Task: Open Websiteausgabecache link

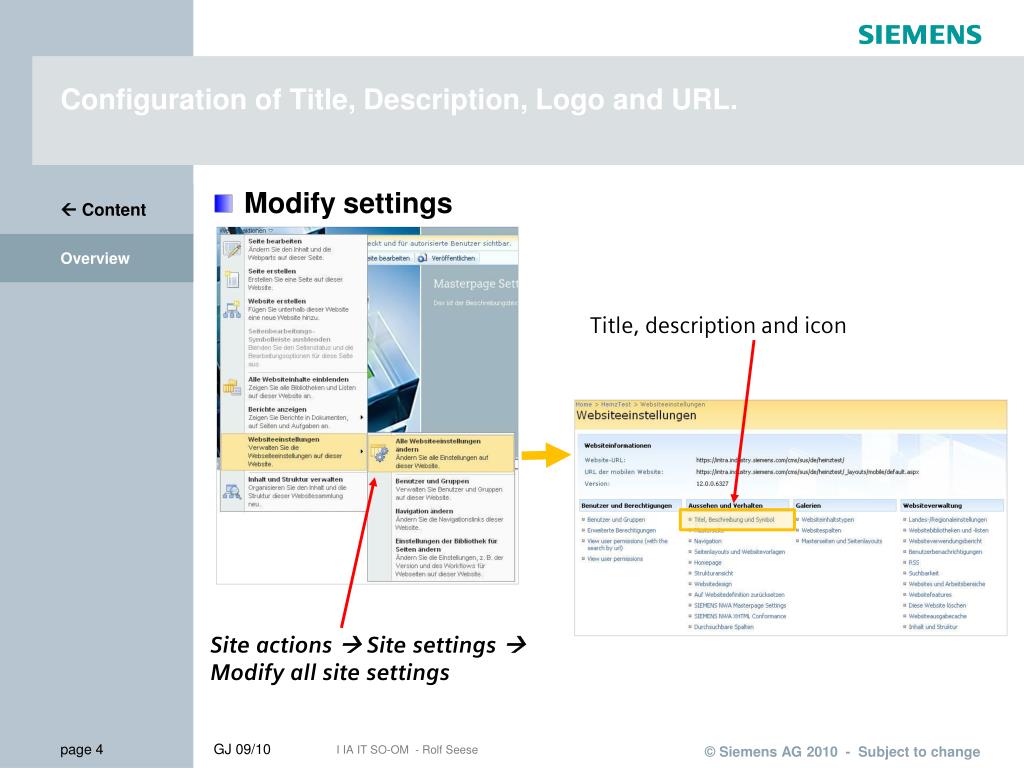Action: [x=937, y=616]
